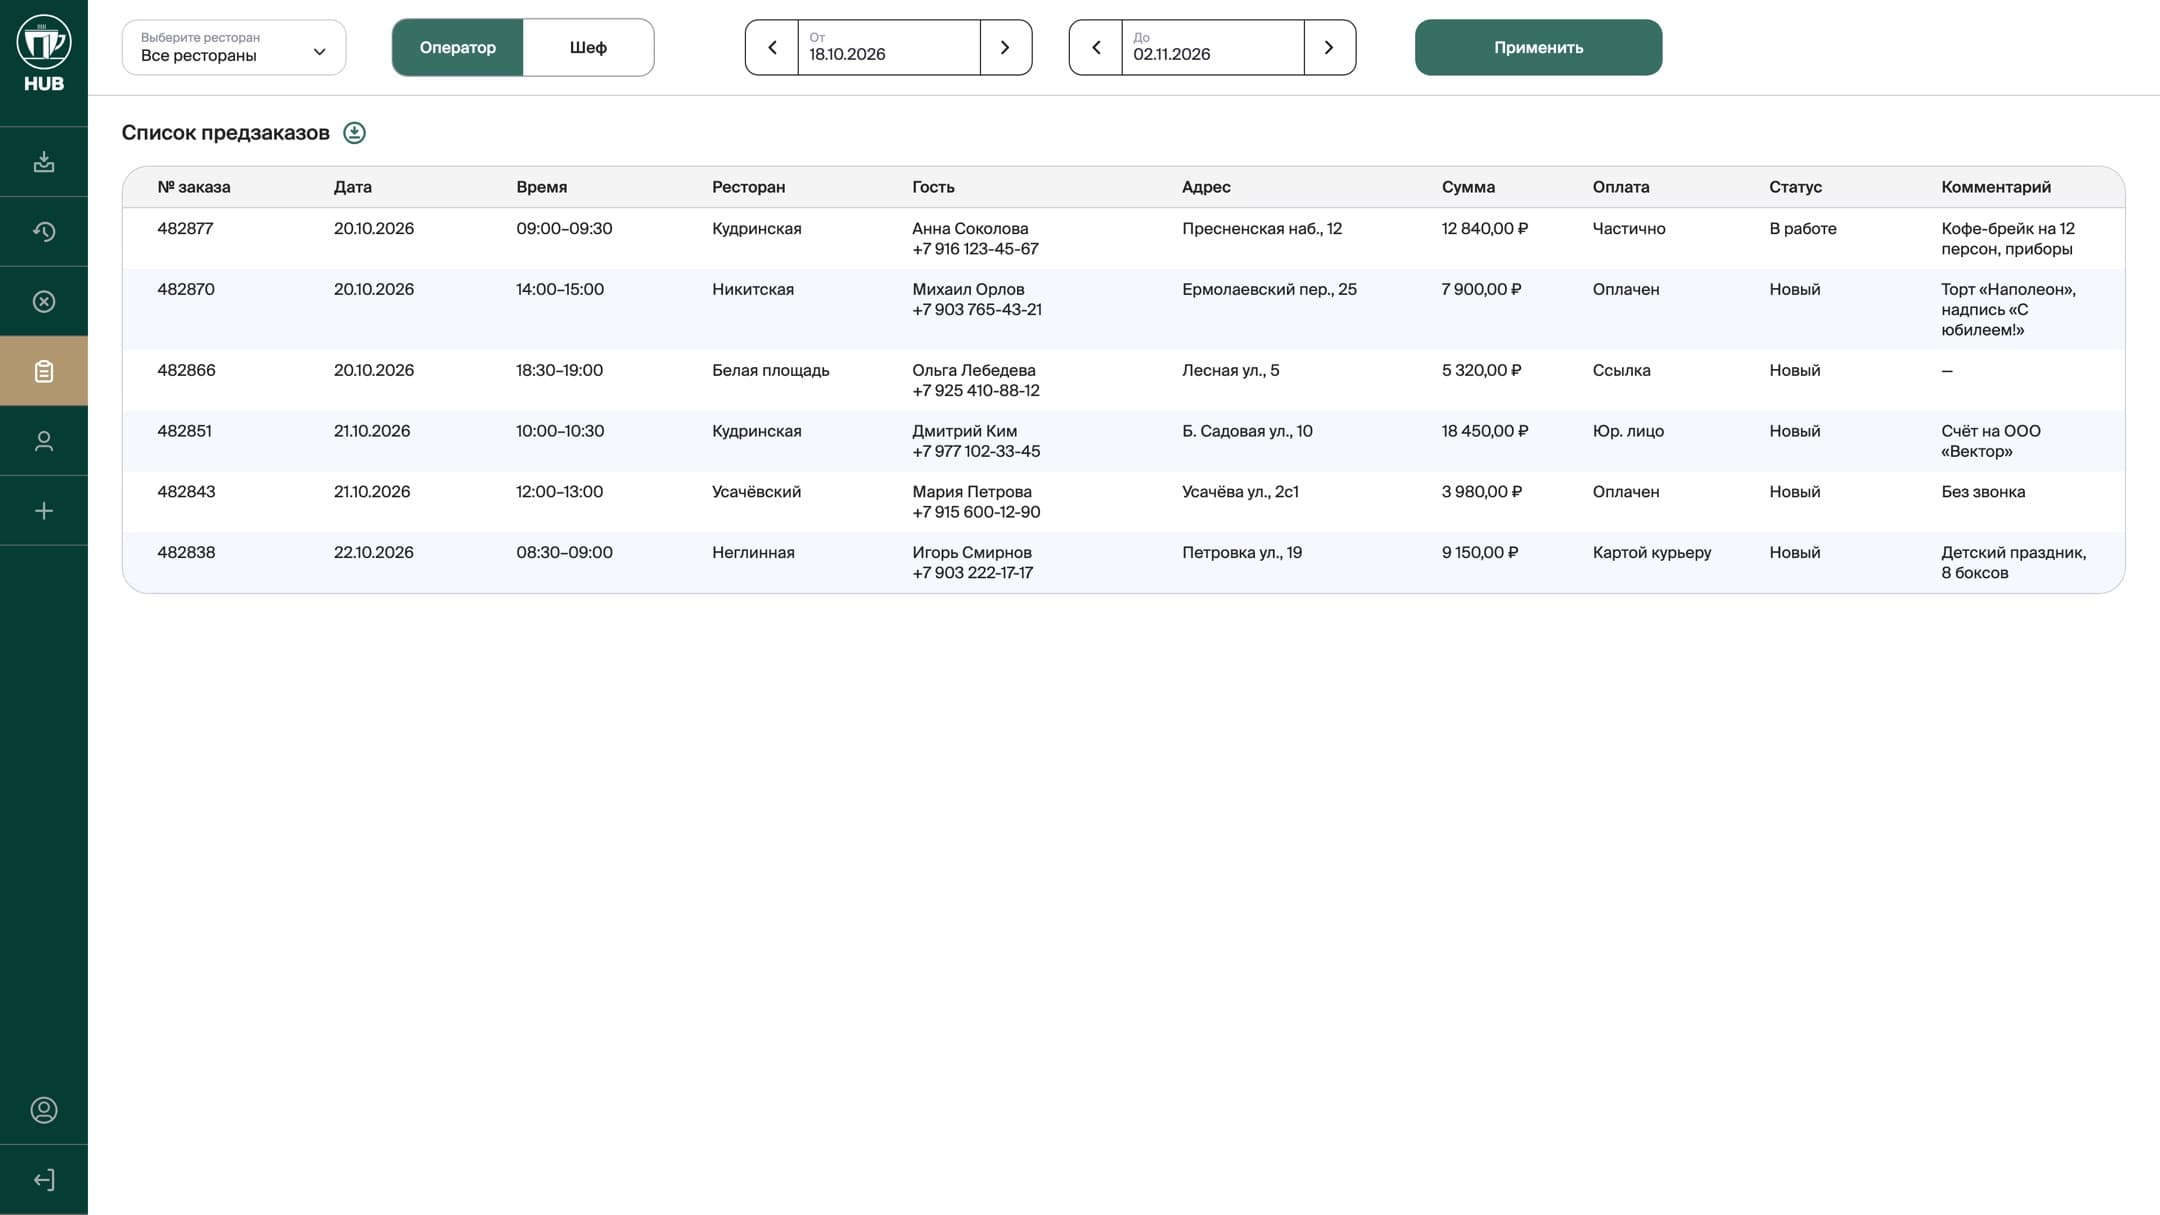Click the '№ заказа' column header
2160x1215 pixels.
pos(194,187)
